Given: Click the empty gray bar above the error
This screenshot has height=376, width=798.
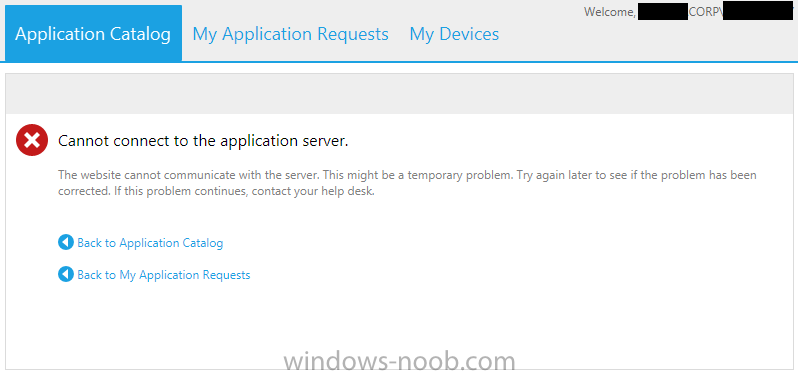Looking at the screenshot, I should (x=399, y=94).
